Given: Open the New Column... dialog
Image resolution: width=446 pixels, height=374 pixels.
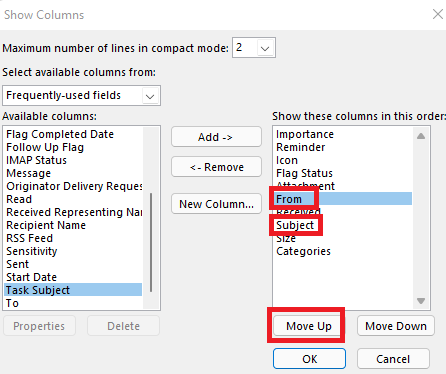Looking at the screenshot, I should point(216,204).
